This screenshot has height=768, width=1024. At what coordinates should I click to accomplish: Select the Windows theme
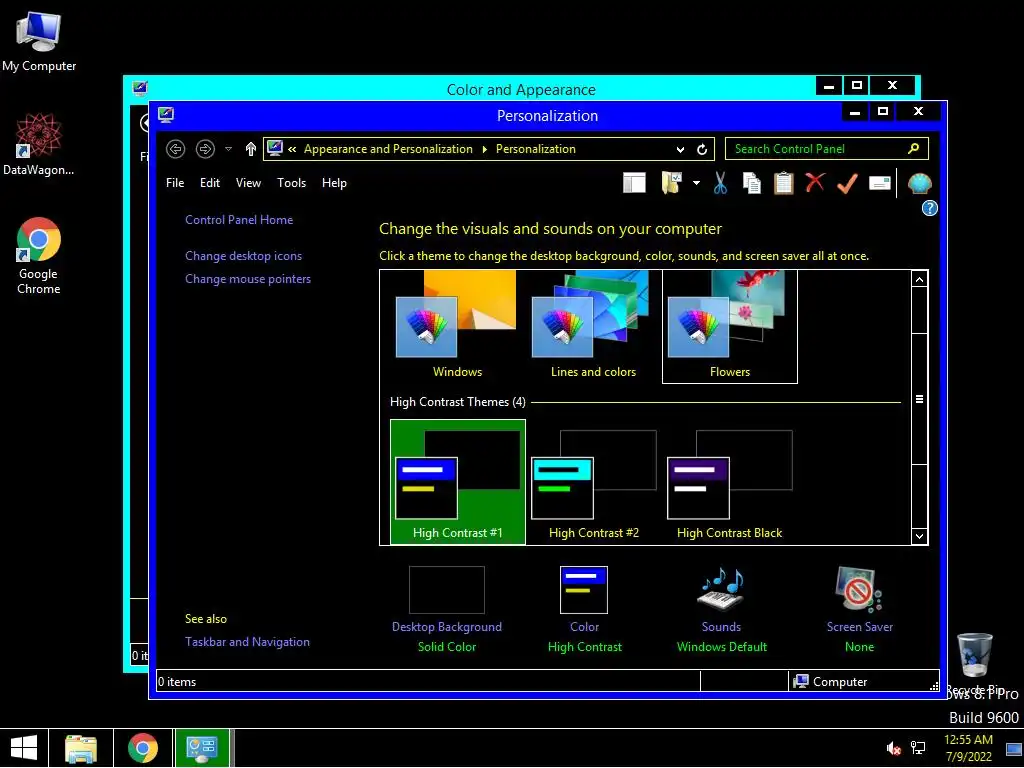(457, 326)
